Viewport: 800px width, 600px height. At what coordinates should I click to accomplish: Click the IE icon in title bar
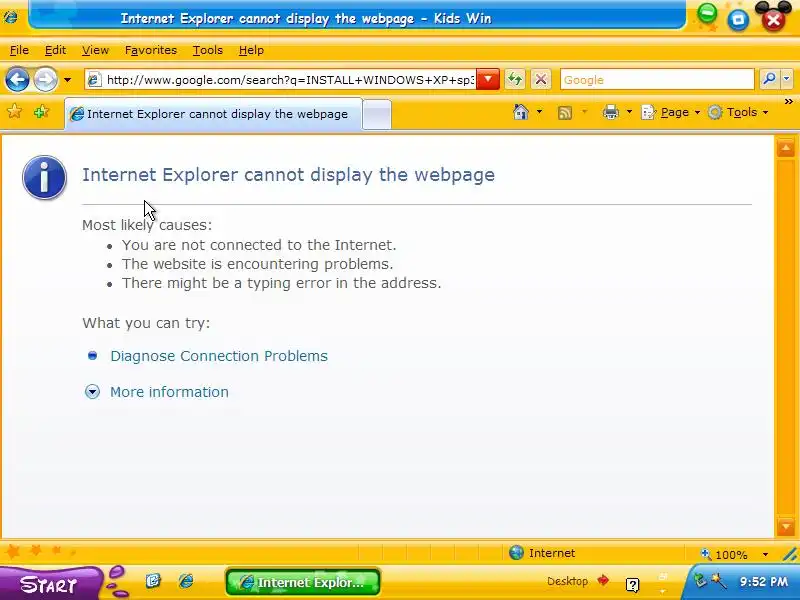(10, 17)
